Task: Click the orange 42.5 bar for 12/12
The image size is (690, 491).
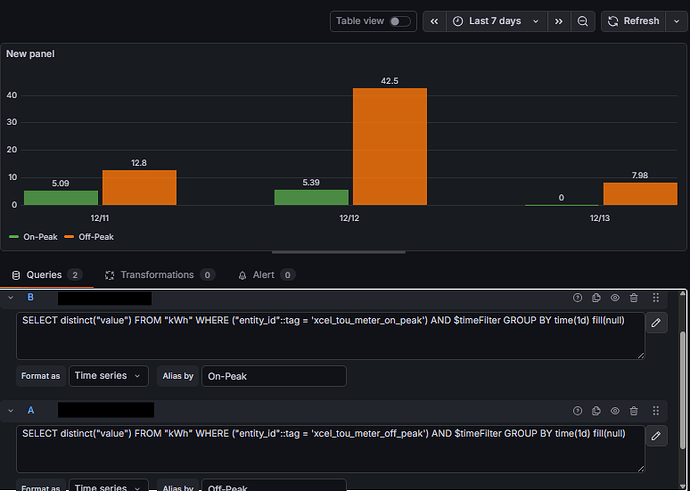Action: coord(390,147)
